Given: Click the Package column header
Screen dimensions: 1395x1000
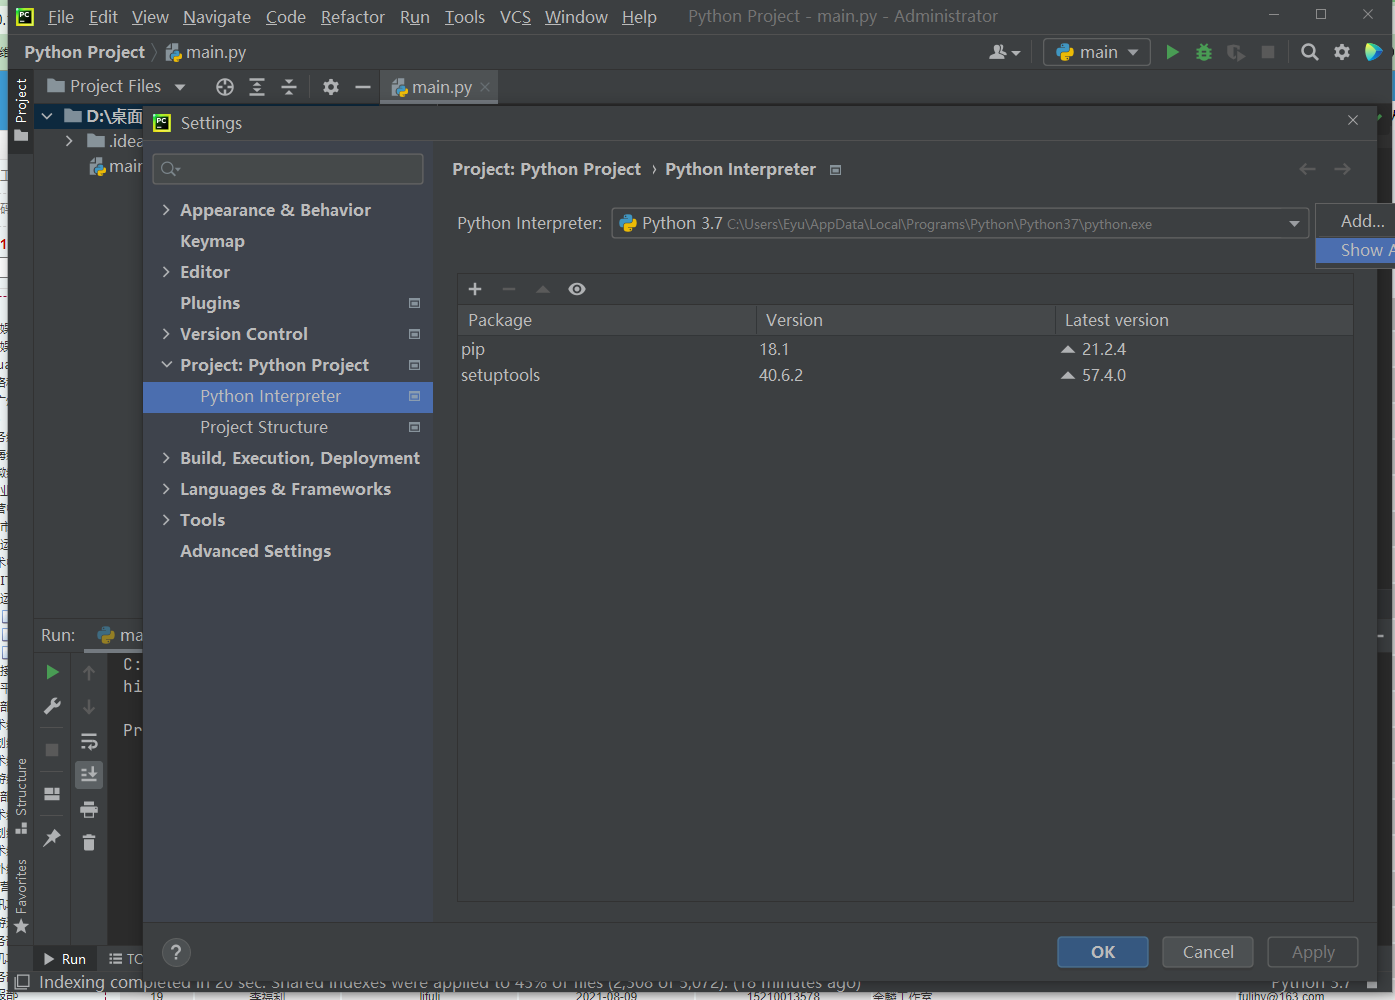Looking at the screenshot, I should click(x=607, y=320).
